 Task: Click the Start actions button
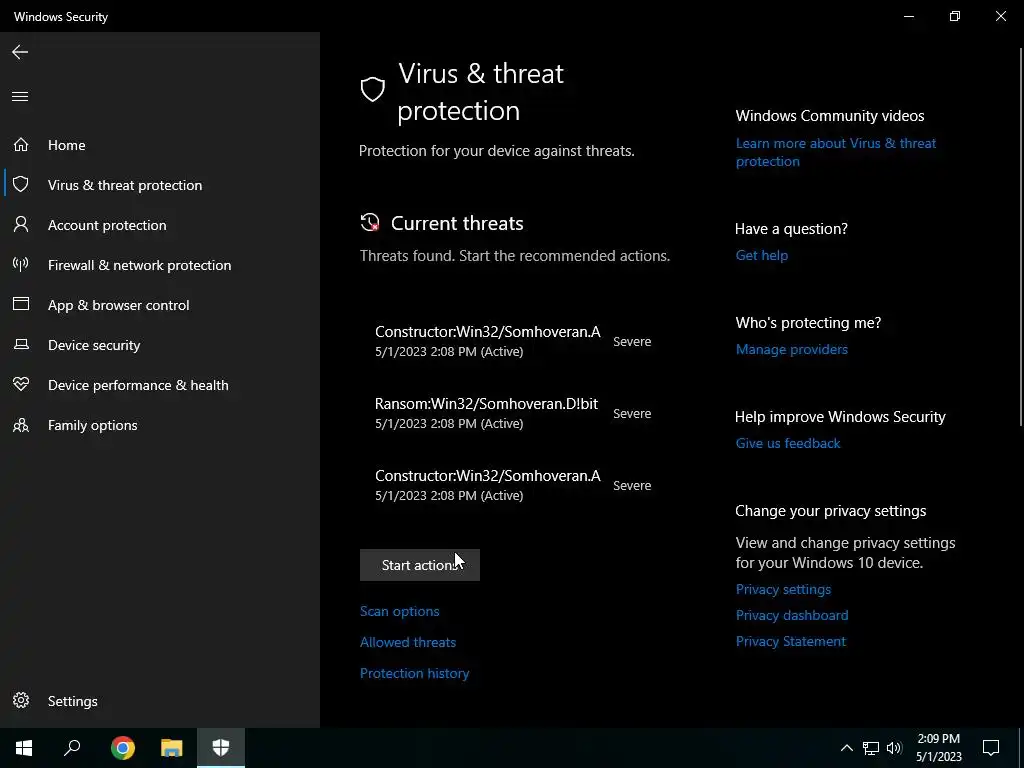[x=420, y=565]
